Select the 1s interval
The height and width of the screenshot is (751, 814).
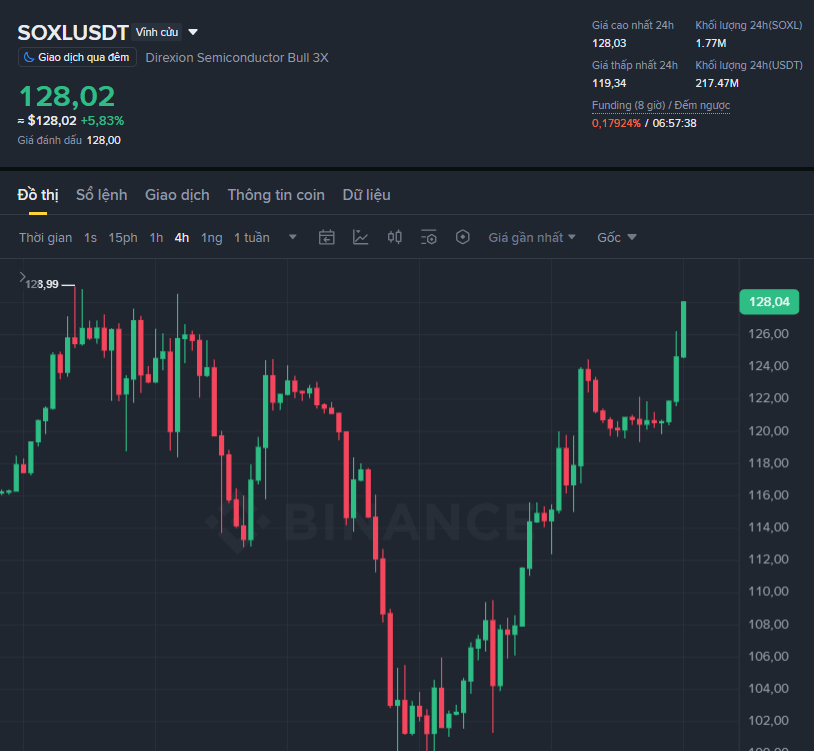coord(90,238)
